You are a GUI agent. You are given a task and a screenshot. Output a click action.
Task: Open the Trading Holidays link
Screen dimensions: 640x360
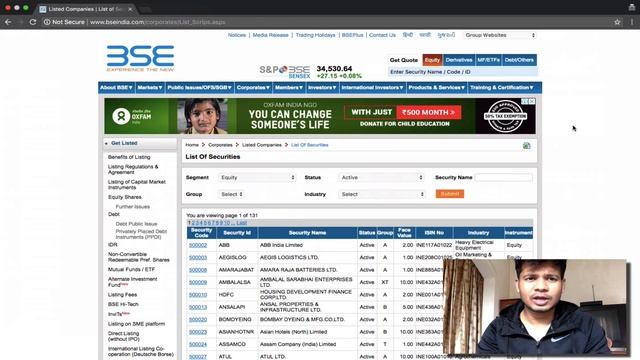315,35
